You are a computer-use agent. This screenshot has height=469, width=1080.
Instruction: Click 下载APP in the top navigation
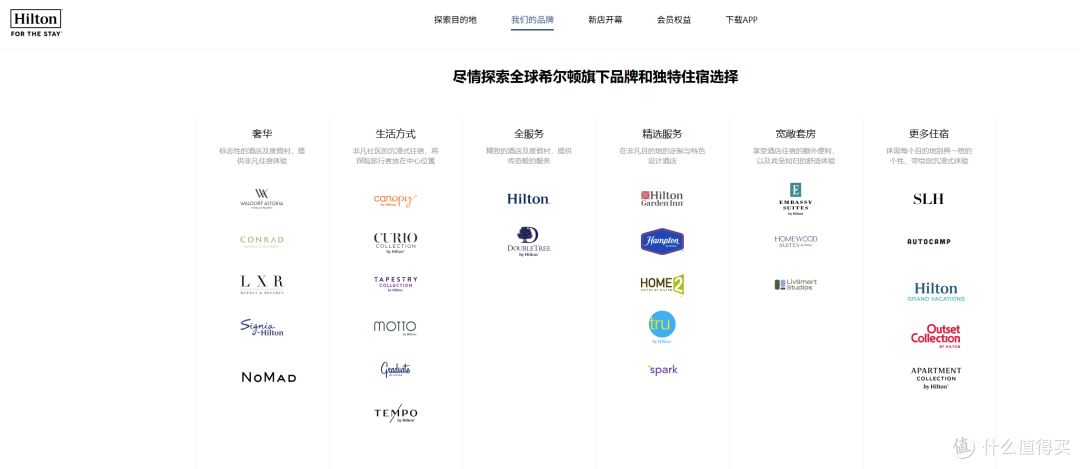pyautogui.click(x=742, y=20)
